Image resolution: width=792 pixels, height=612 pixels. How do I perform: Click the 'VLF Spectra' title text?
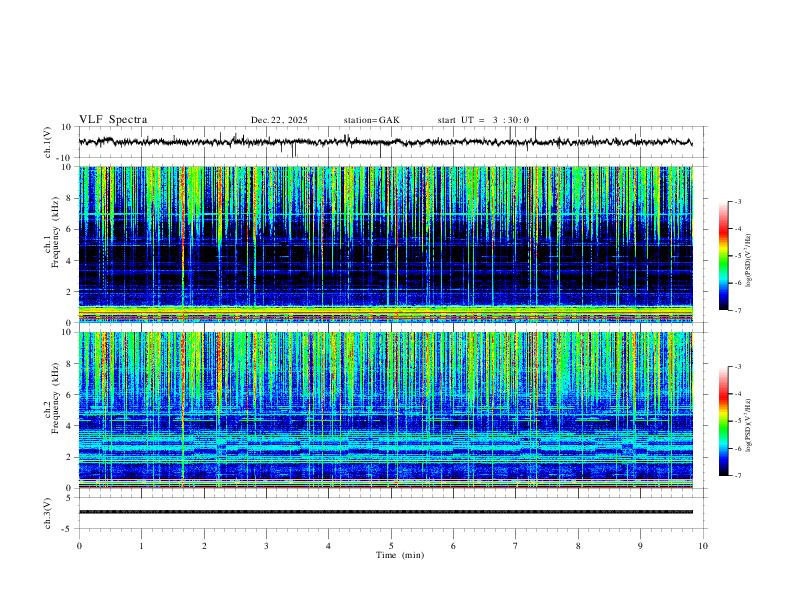[x=113, y=119]
